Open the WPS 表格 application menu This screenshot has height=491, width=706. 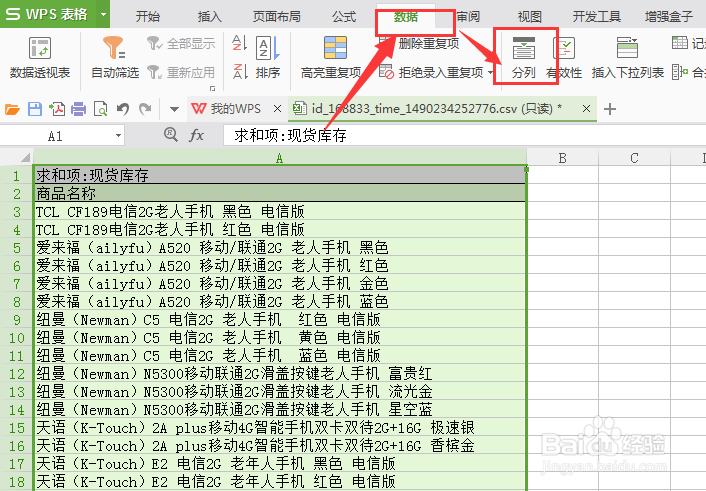[47, 14]
